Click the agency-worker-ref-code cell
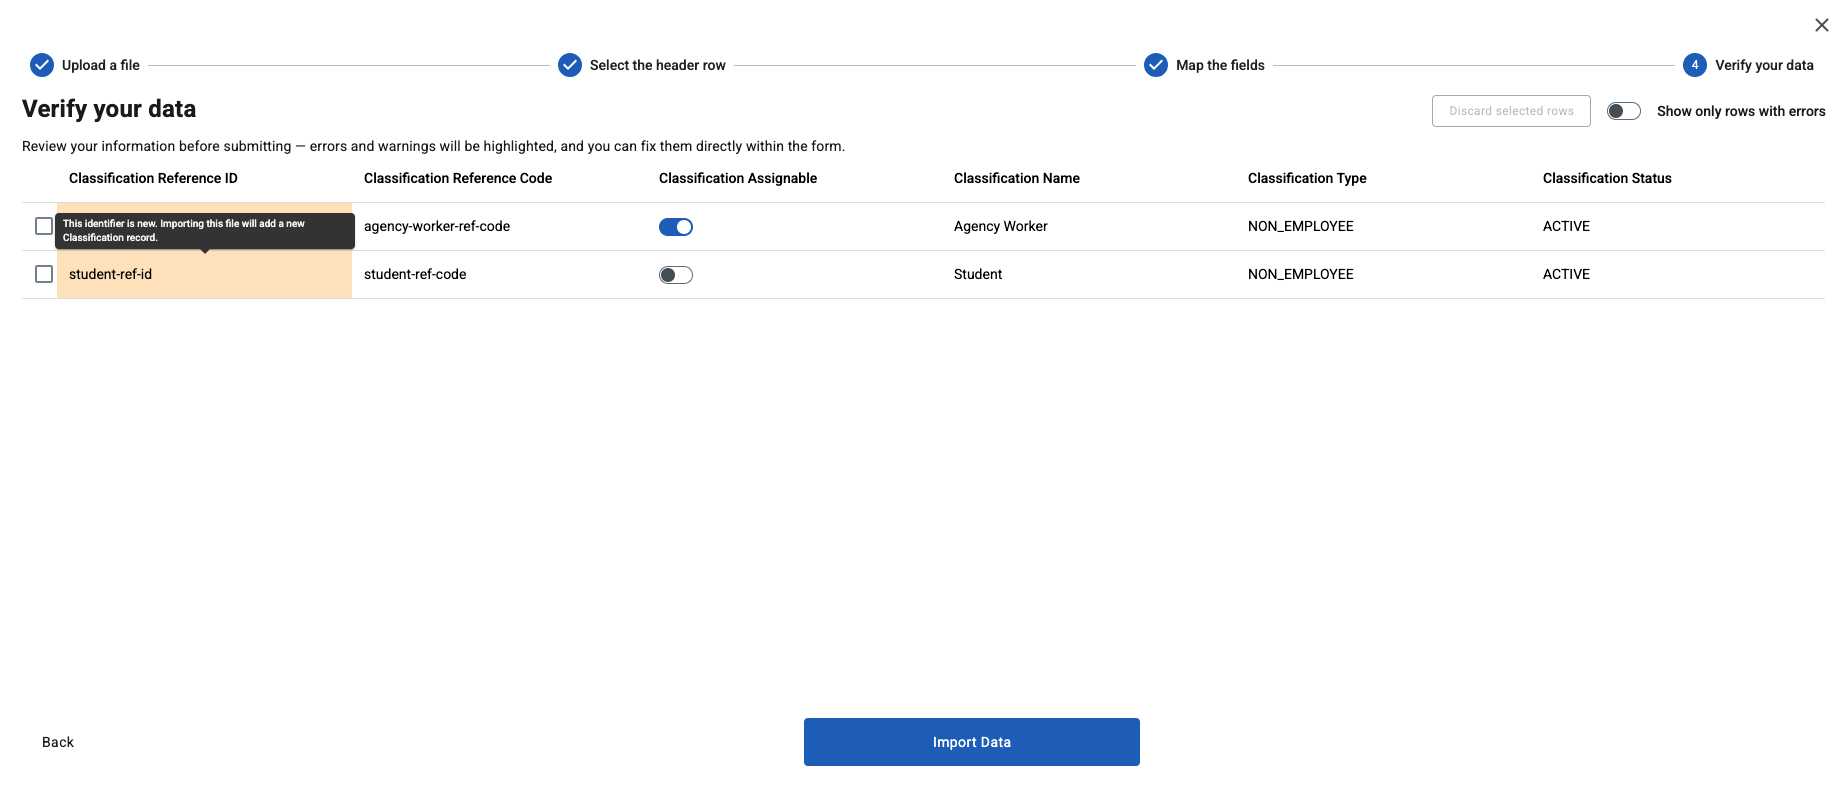 (x=499, y=226)
